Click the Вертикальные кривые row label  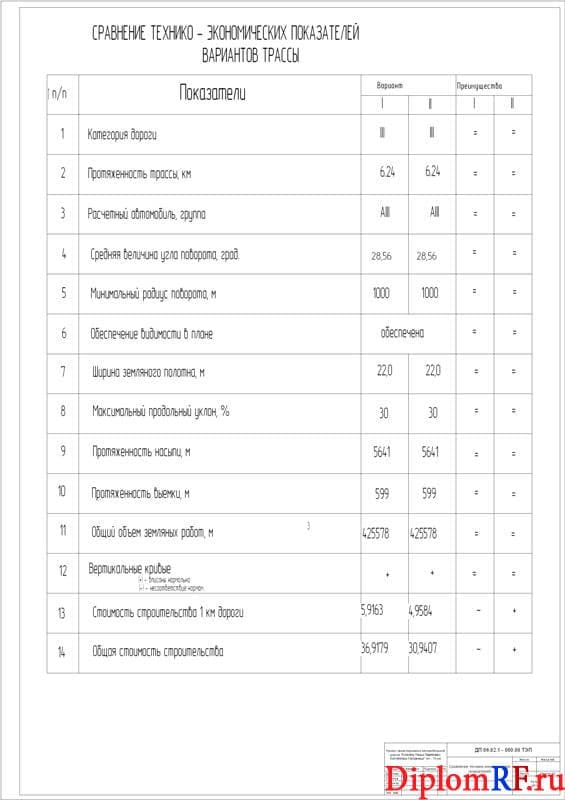(x=130, y=569)
